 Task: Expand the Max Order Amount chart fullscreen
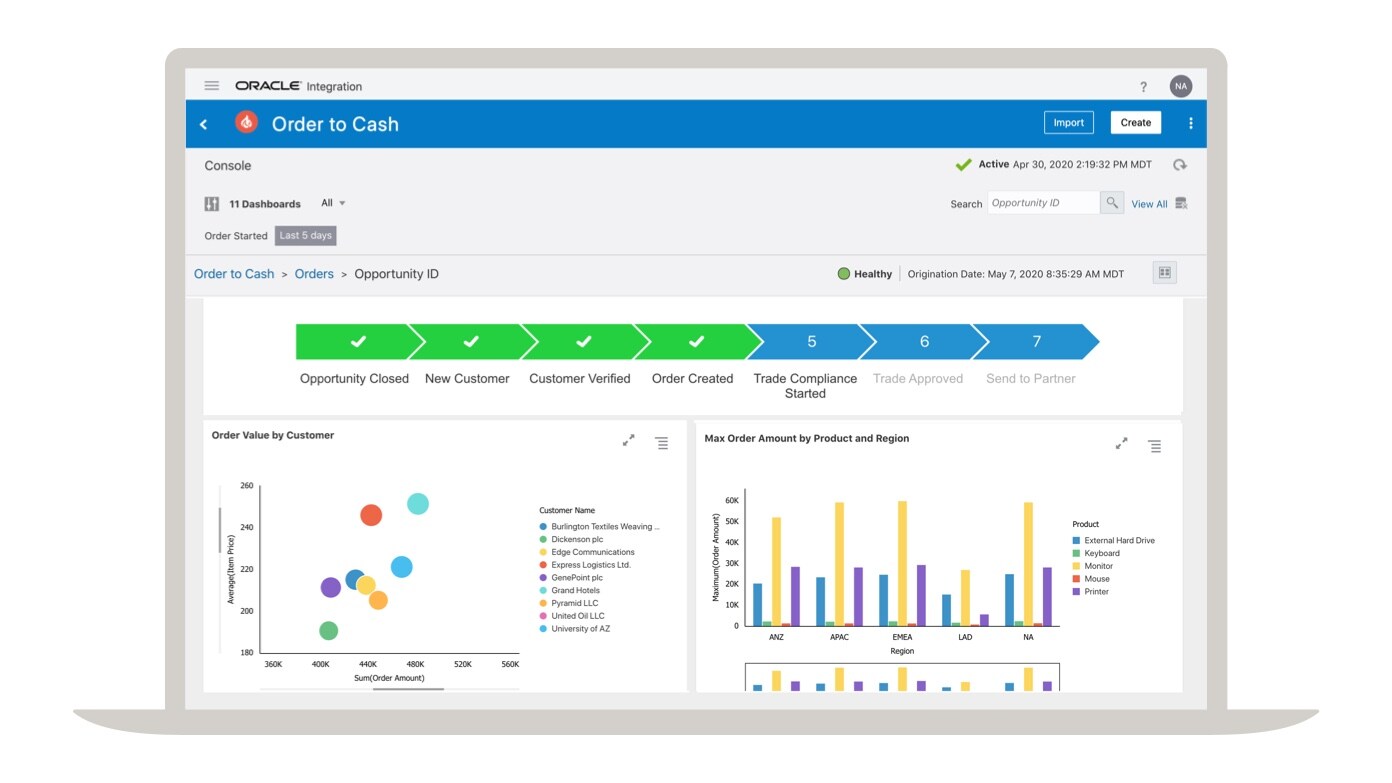click(x=1121, y=444)
